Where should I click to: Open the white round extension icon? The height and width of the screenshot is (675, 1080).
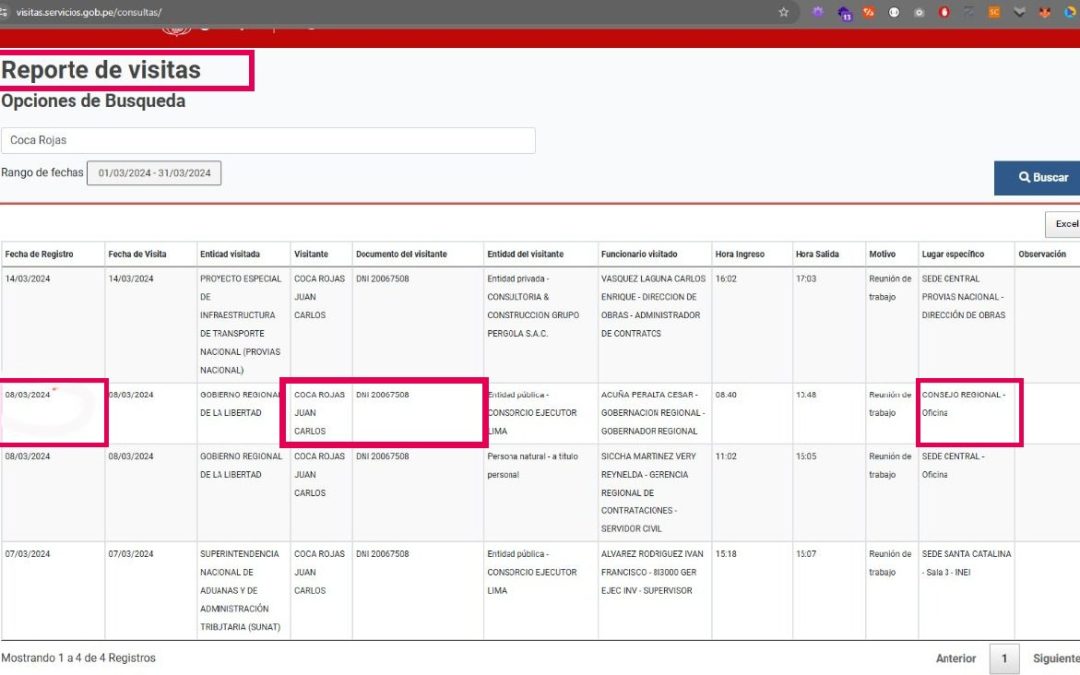pyautogui.click(x=893, y=12)
